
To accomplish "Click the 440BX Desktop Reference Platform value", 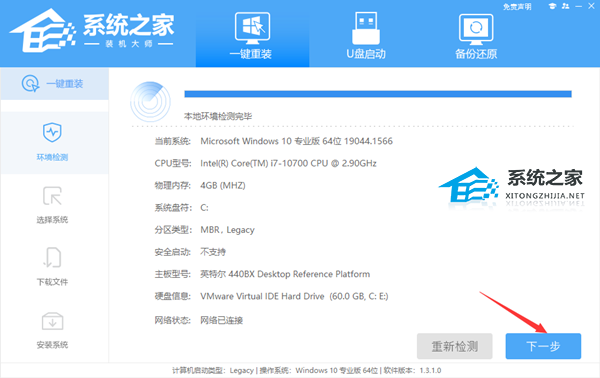I will click(285, 274).
